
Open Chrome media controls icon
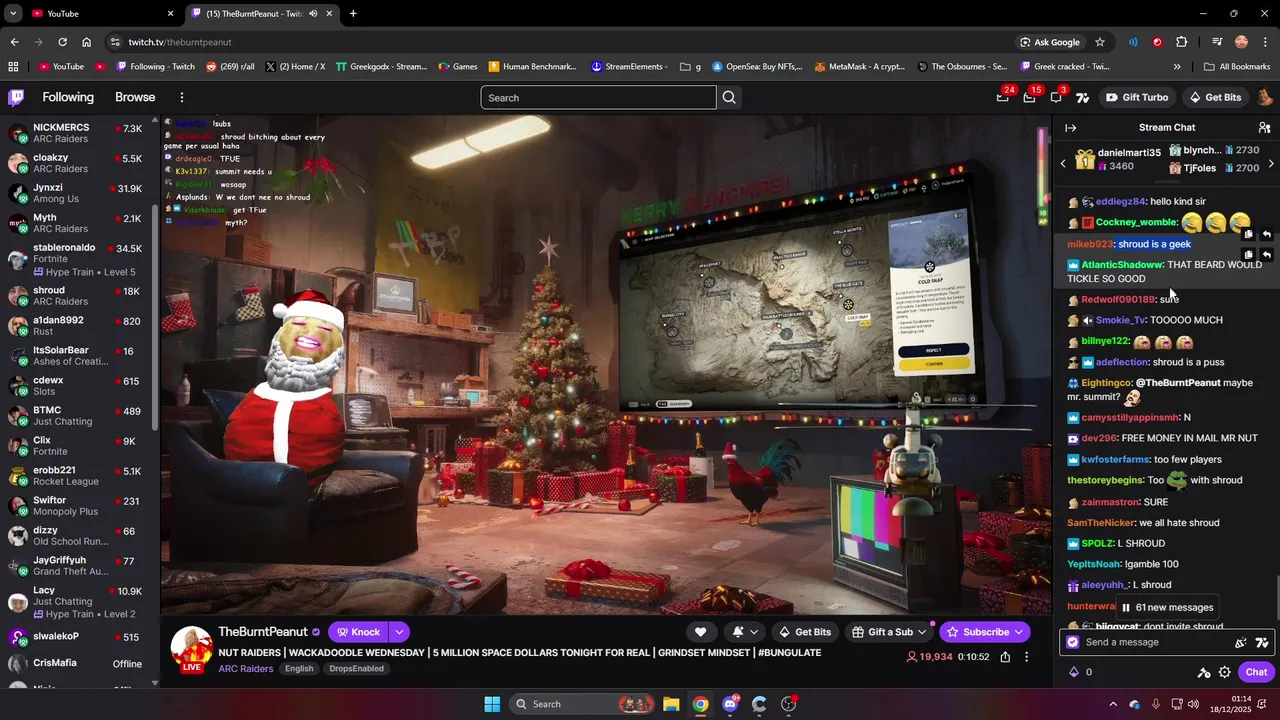[x=1217, y=42]
